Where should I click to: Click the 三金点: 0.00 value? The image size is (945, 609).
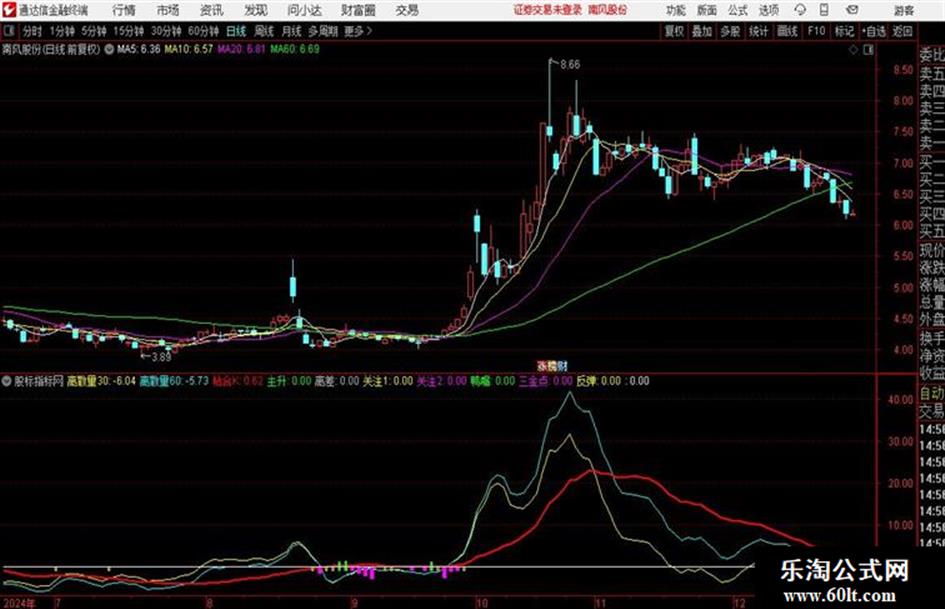pos(546,381)
